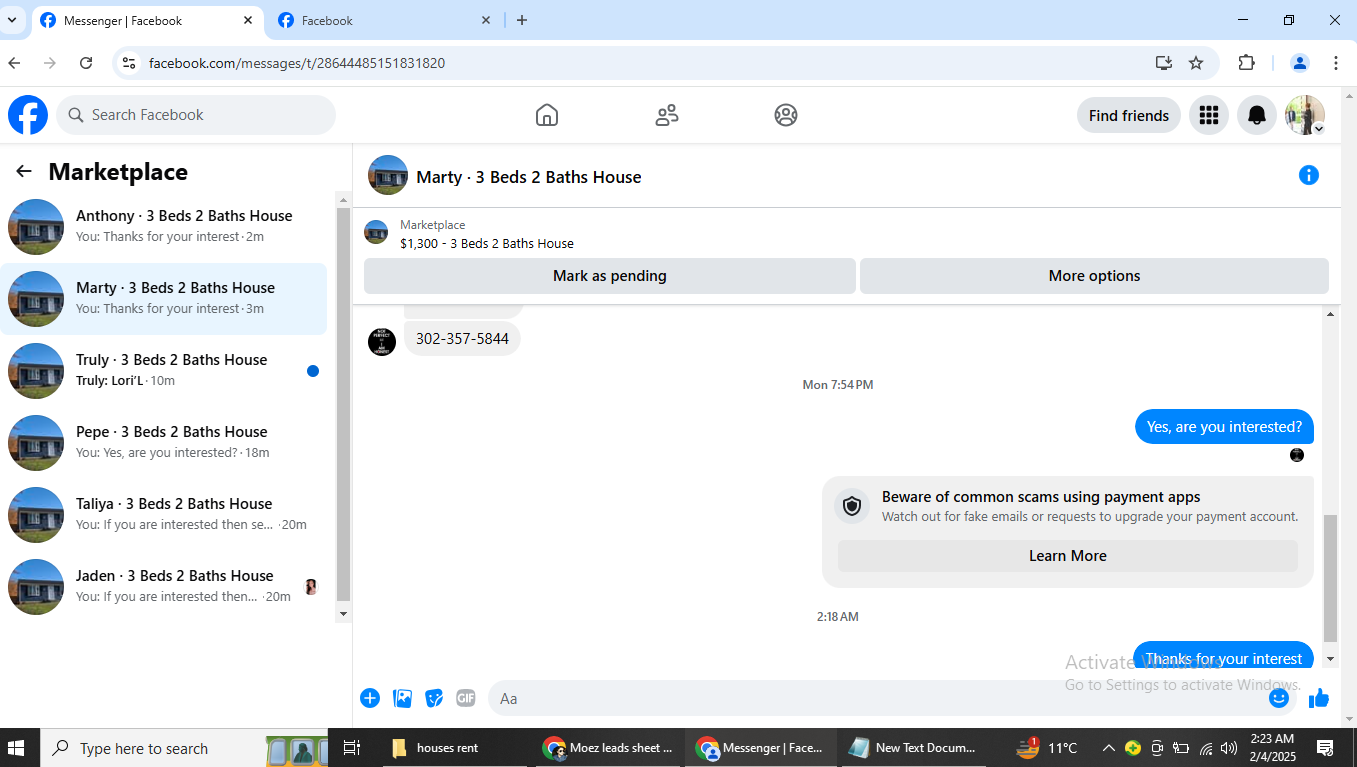Click the browser address bar URL
Image resolution: width=1357 pixels, height=767 pixels.
pyautogui.click(x=297, y=63)
